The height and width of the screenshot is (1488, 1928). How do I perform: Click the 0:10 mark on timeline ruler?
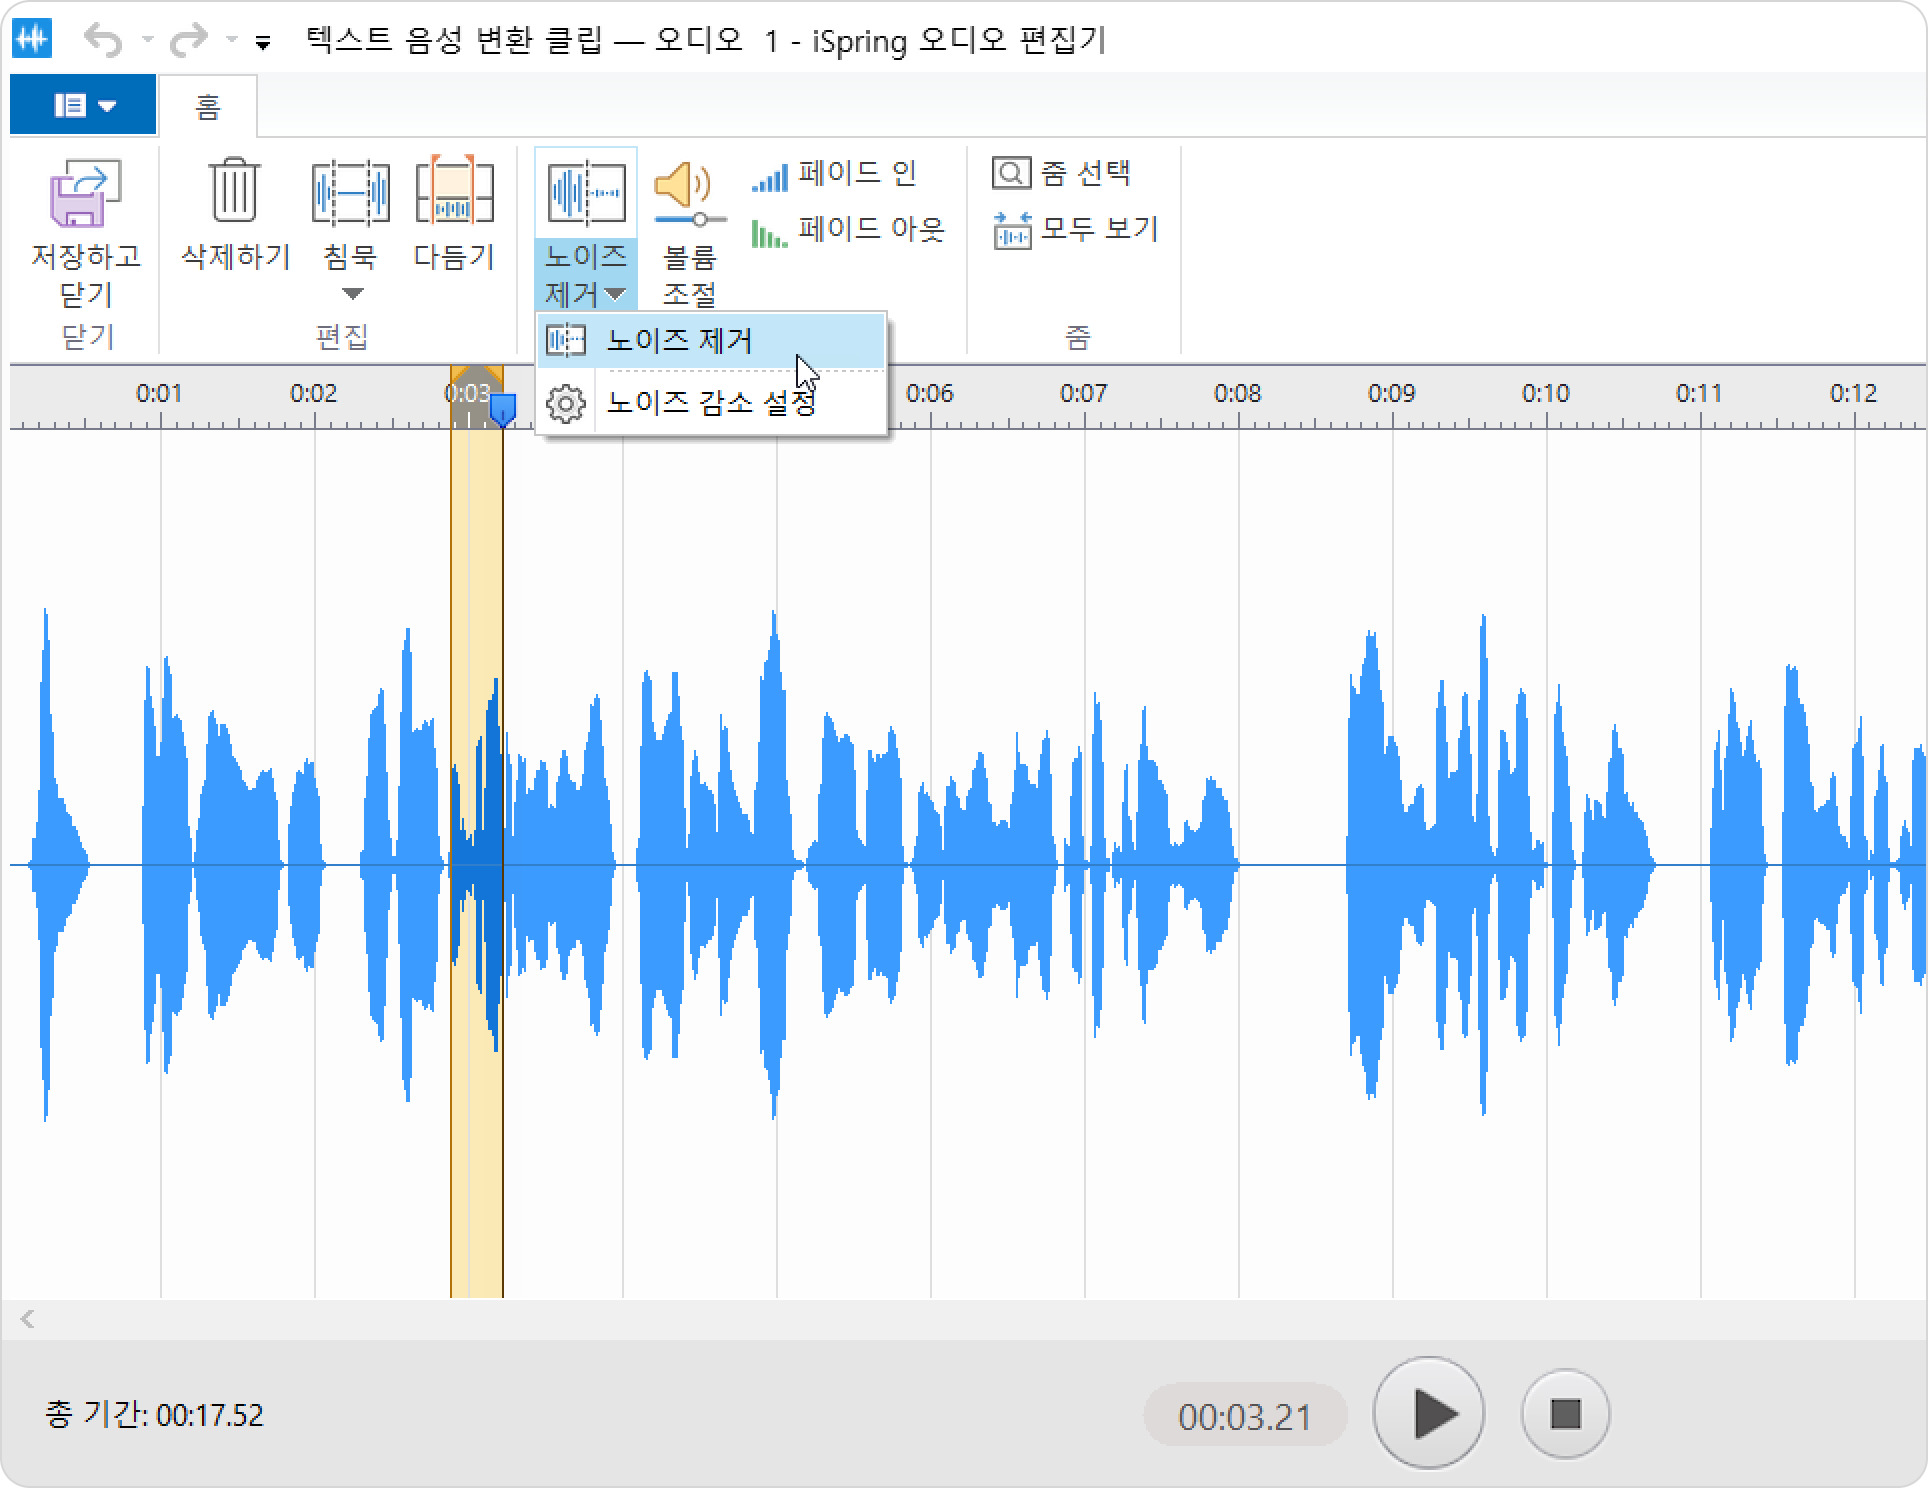1546,394
